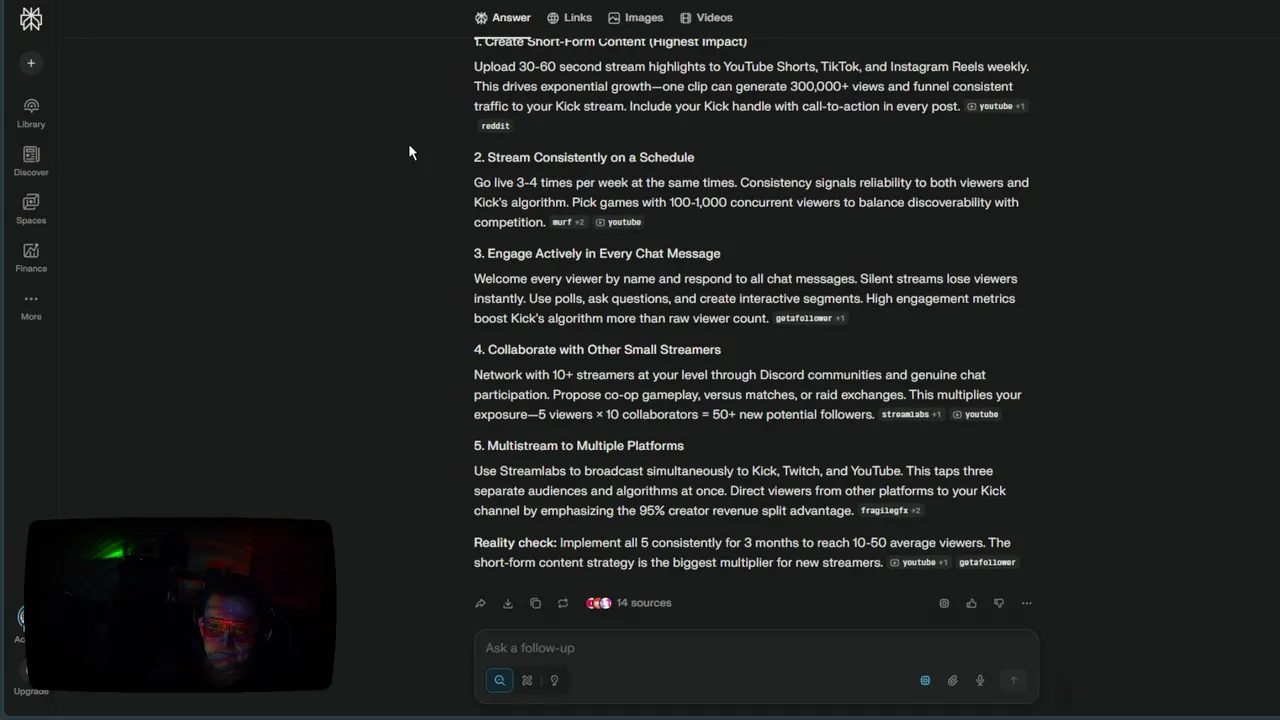Open the three-dot options menu below the answer

[1026, 603]
